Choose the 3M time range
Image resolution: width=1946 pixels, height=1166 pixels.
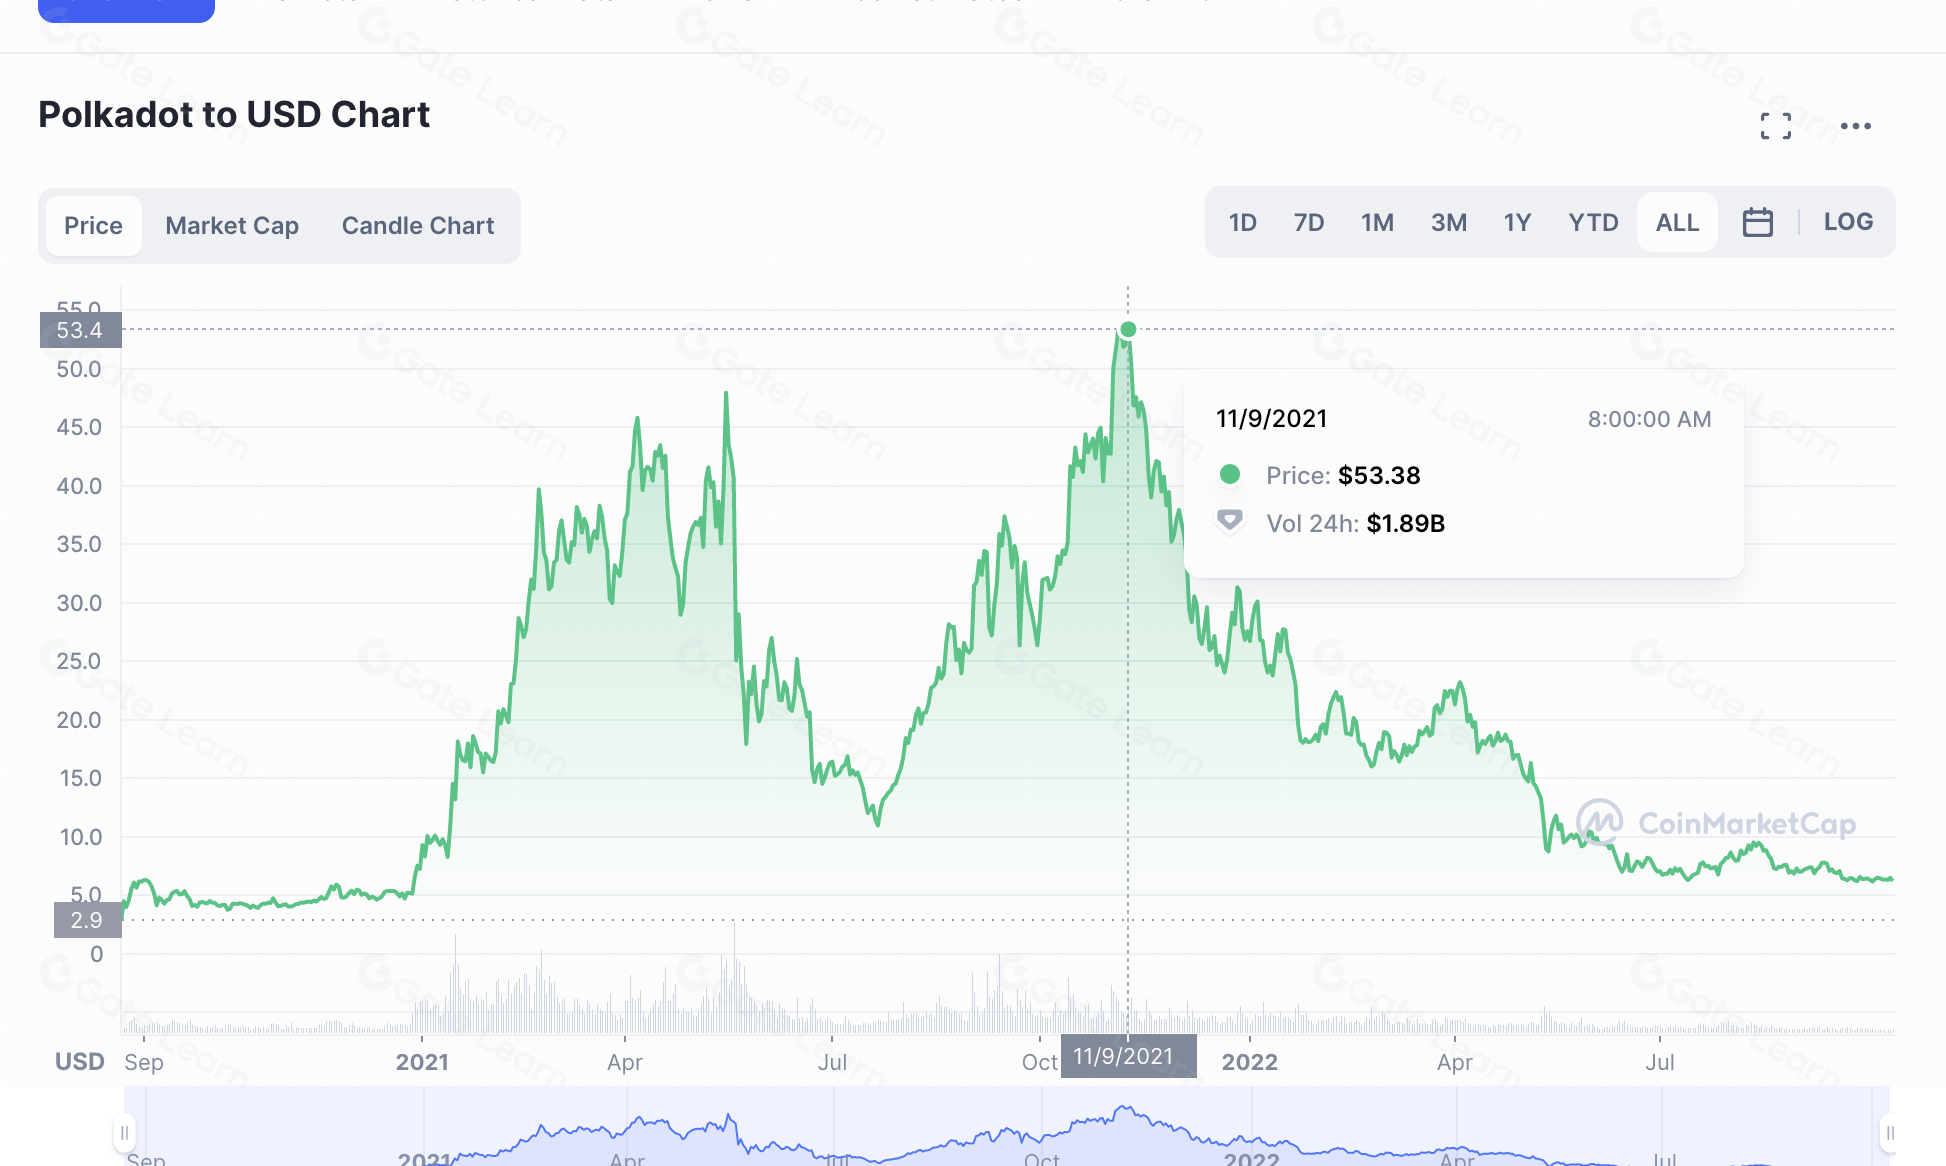(x=1448, y=222)
